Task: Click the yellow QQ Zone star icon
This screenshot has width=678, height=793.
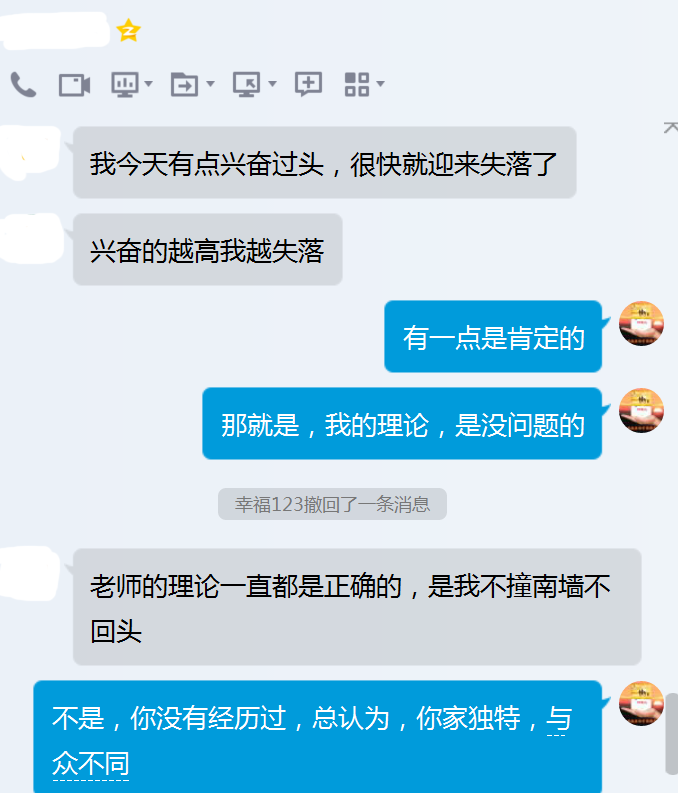Action: click(128, 30)
